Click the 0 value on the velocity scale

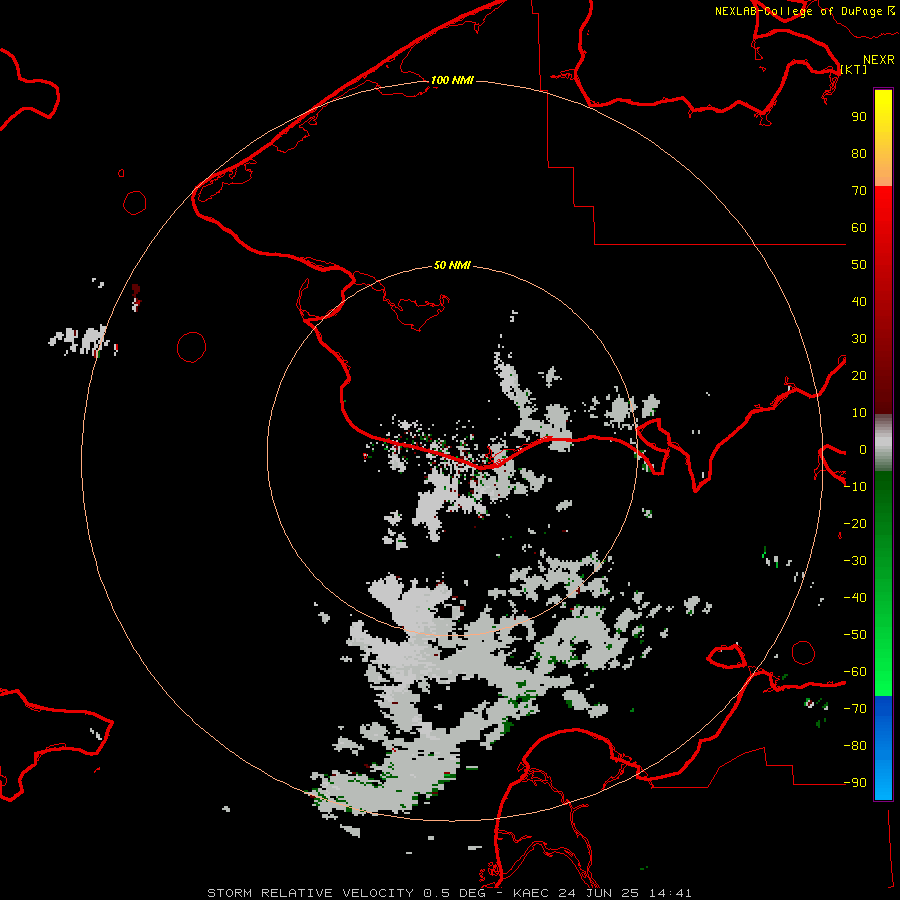tap(863, 450)
